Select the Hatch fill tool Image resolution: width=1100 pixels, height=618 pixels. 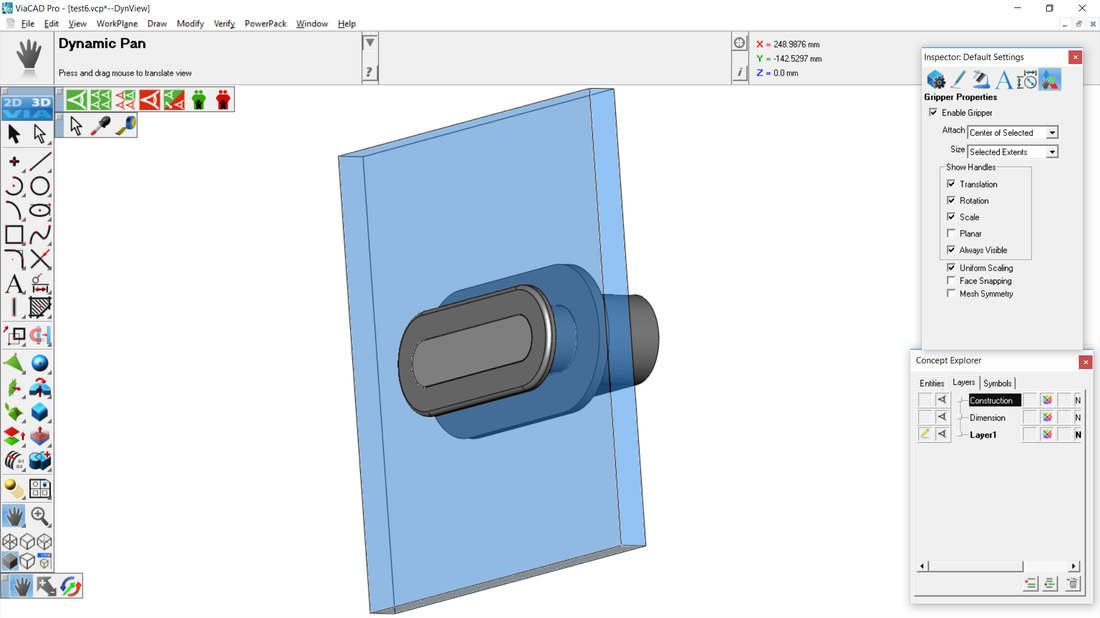tap(40, 308)
